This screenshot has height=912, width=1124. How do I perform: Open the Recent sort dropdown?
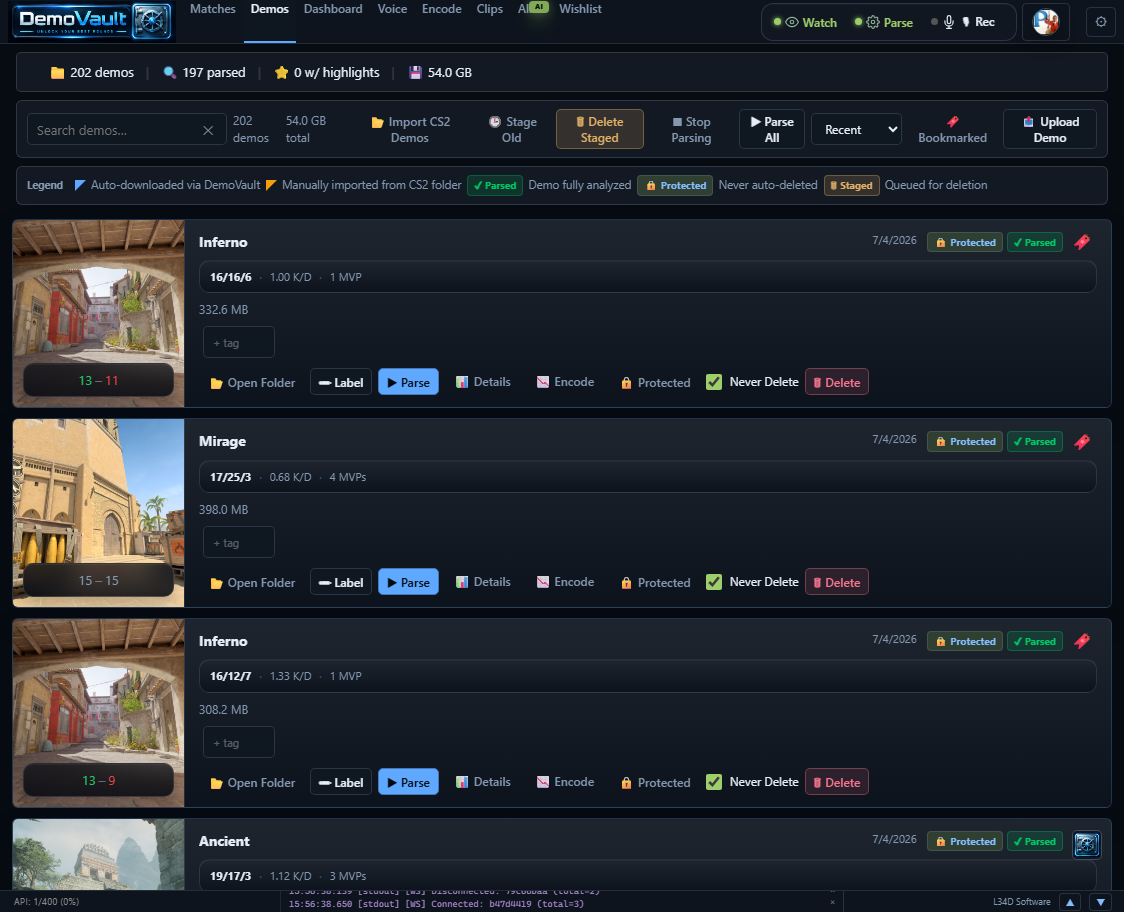[857, 130]
